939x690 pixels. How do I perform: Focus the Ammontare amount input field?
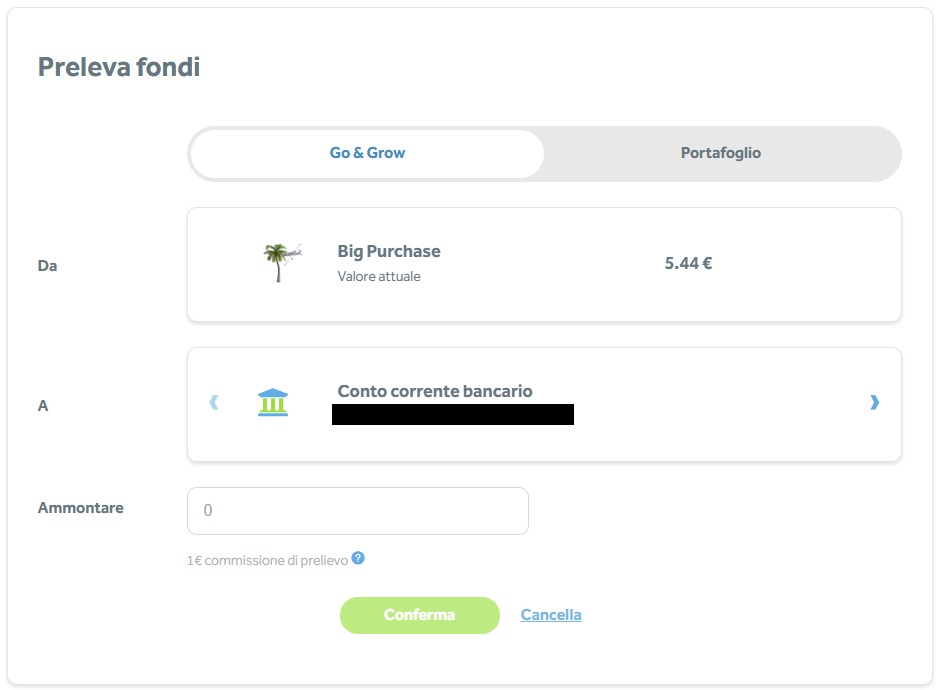pos(357,511)
